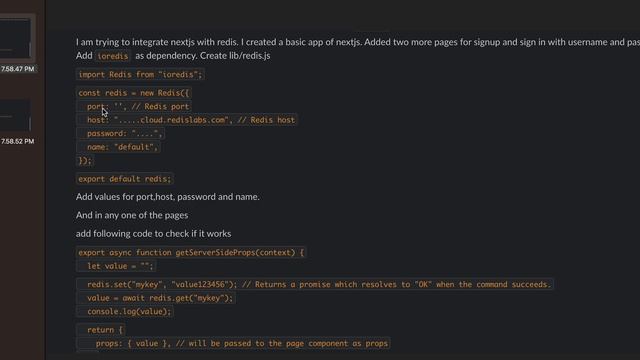The height and width of the screenshot is (360, 640).
Task: Click the closing }); code line
Action: [85, 160]
